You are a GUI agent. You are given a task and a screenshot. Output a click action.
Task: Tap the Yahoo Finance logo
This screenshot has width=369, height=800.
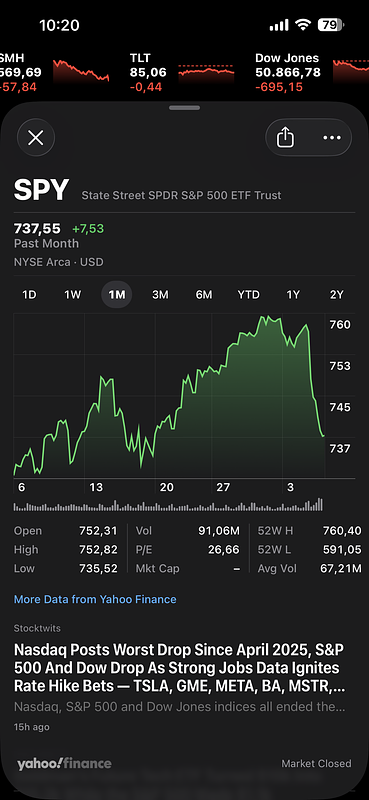(64, 763)
